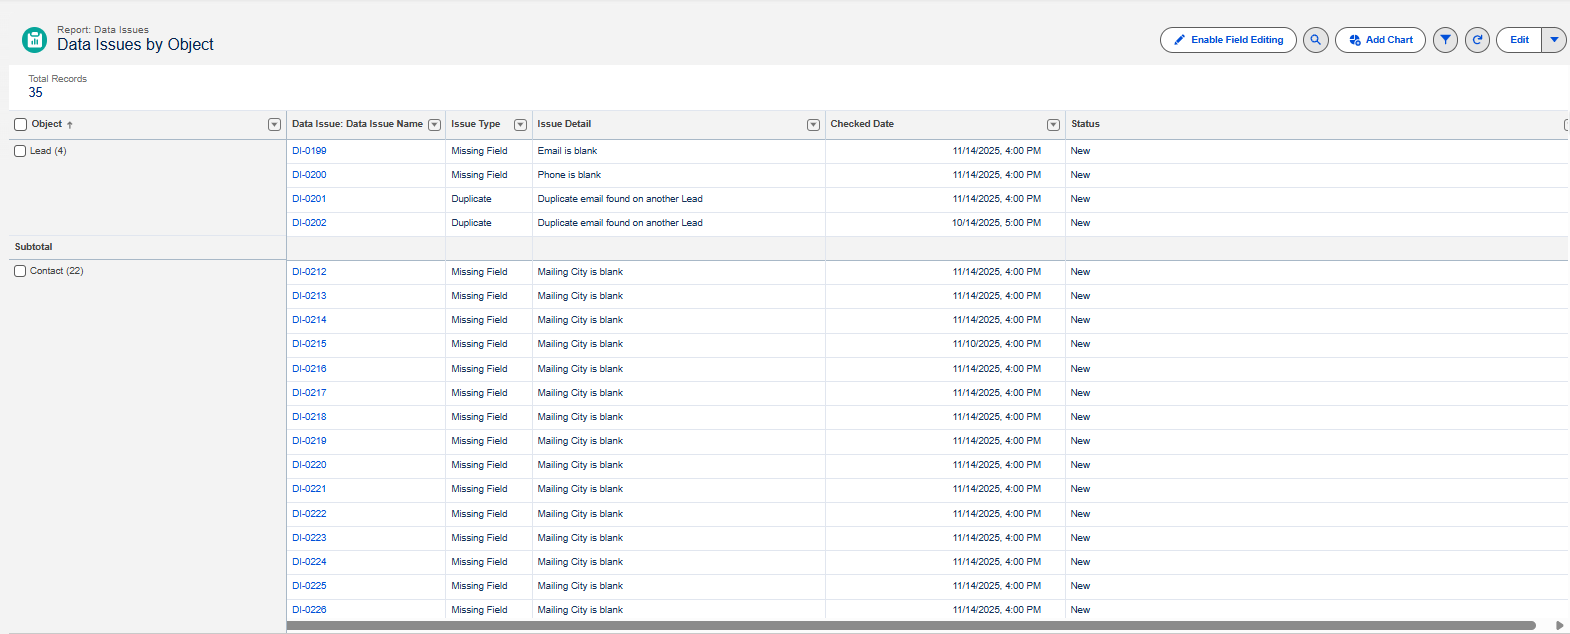Open data issue DI-0220
Viewport: 1570px width, 634px height.
(309, 465)
